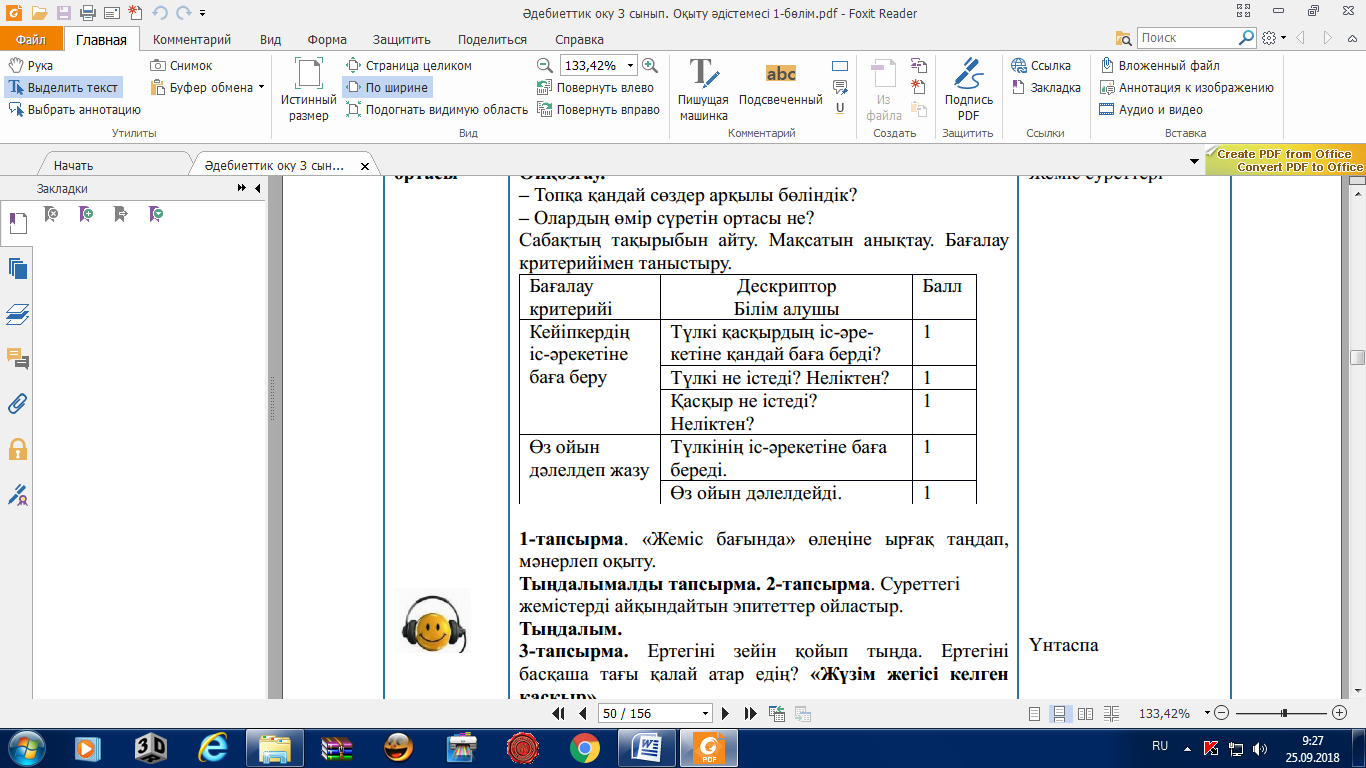
Task: Open the PDF Sign (Подпись PDF) tool
Action: [967, 90]
